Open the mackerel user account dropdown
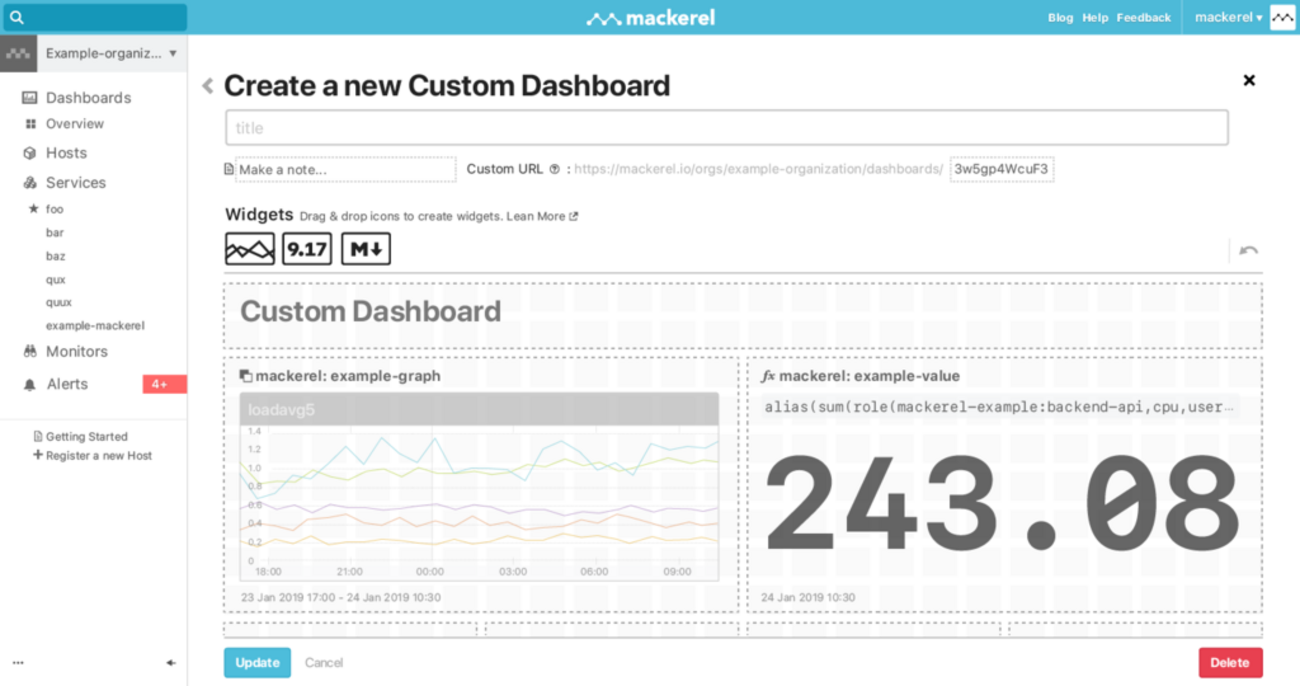Screen dimensions: 1300x686 pos(1229,17)
